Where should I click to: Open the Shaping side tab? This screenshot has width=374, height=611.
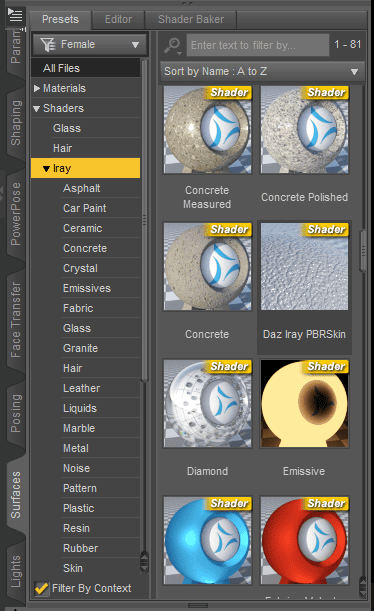coord(16,123)
